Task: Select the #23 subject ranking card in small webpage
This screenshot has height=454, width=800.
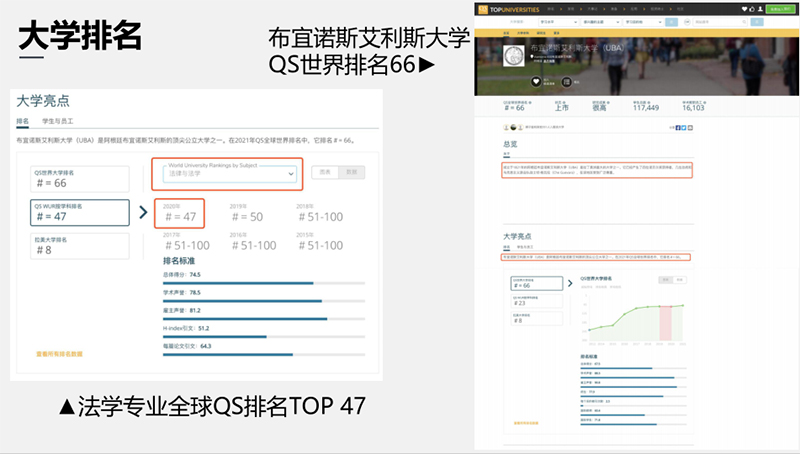Action: [x=537, y=301]
